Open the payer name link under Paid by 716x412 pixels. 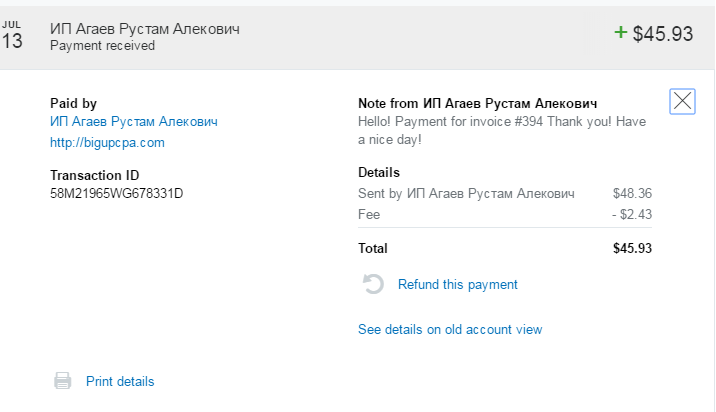[133, 121]
